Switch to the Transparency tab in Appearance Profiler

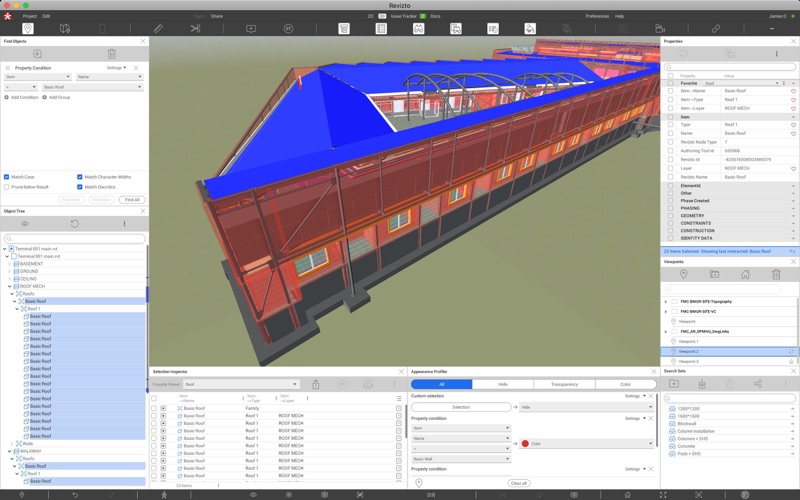(x=563, y=384)
